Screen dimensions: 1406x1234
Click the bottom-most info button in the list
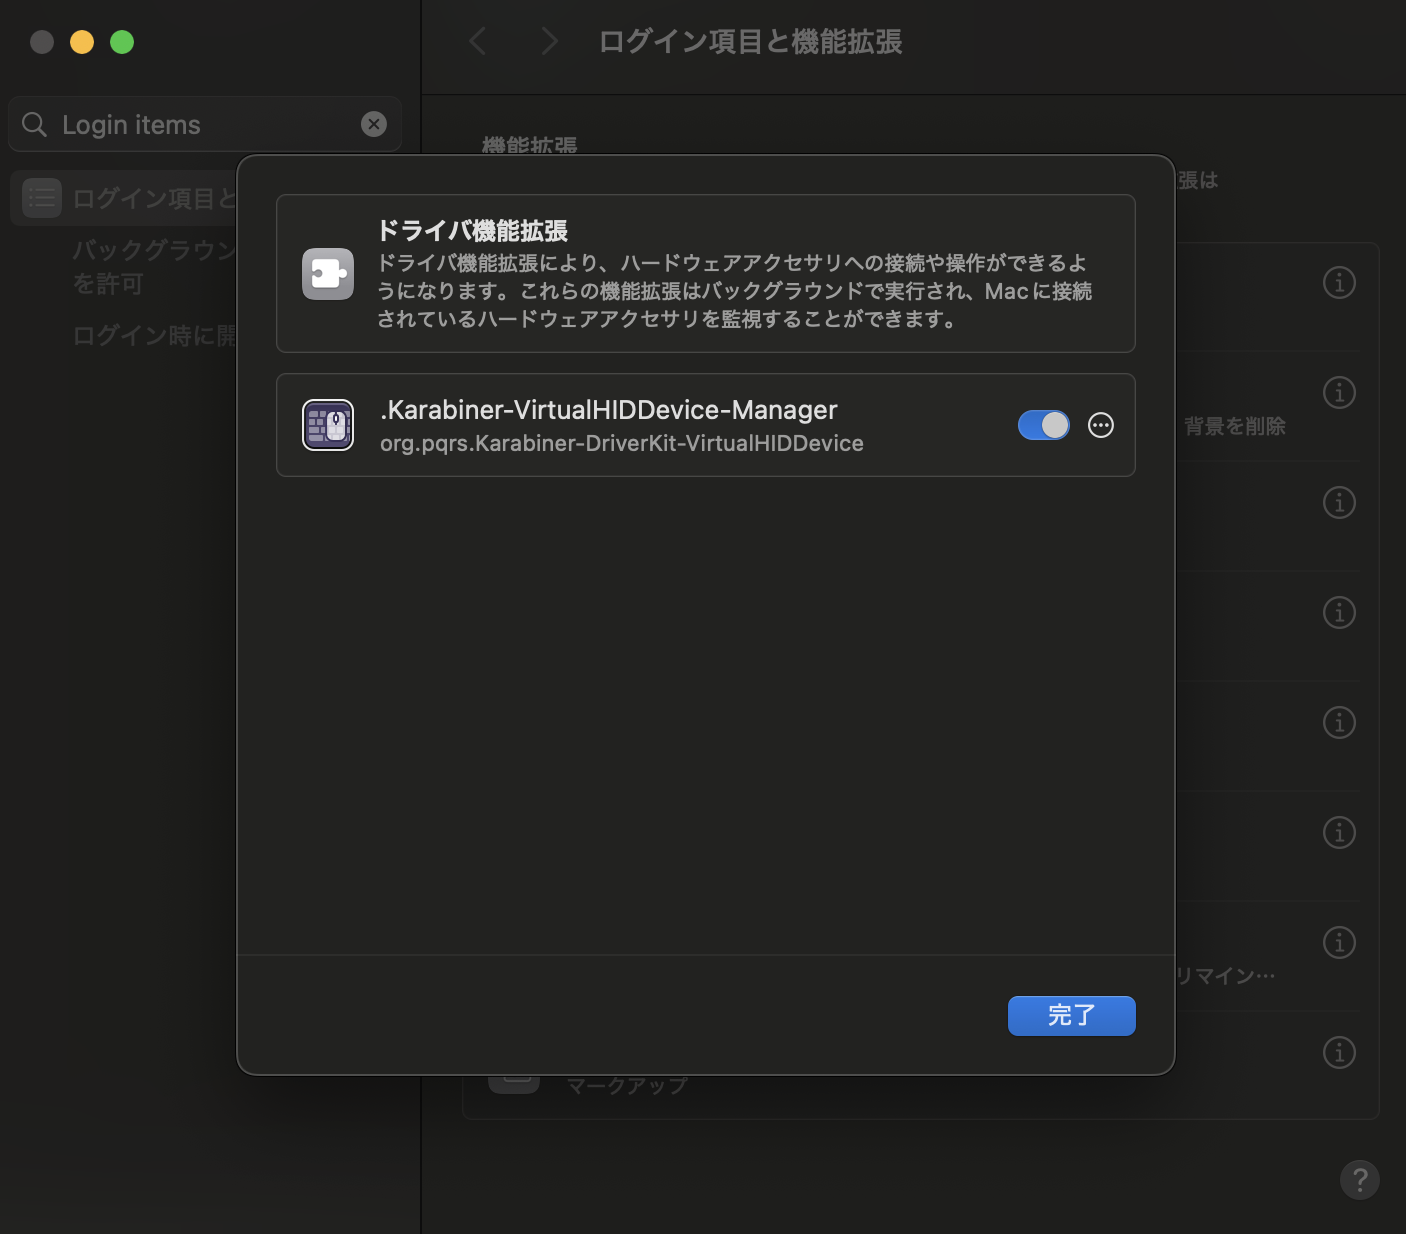[1339, 1052]
